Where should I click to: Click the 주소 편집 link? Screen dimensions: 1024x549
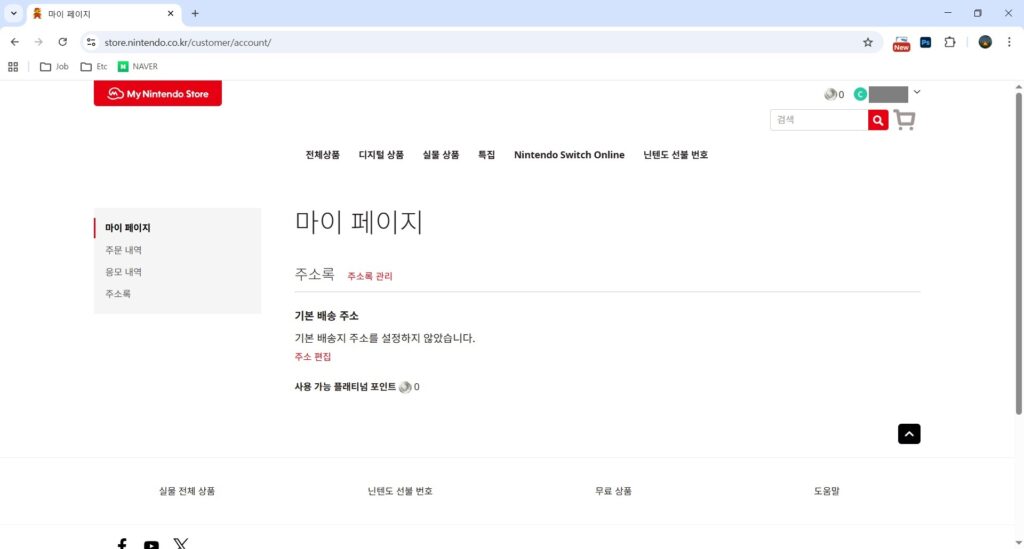point(313,357)
